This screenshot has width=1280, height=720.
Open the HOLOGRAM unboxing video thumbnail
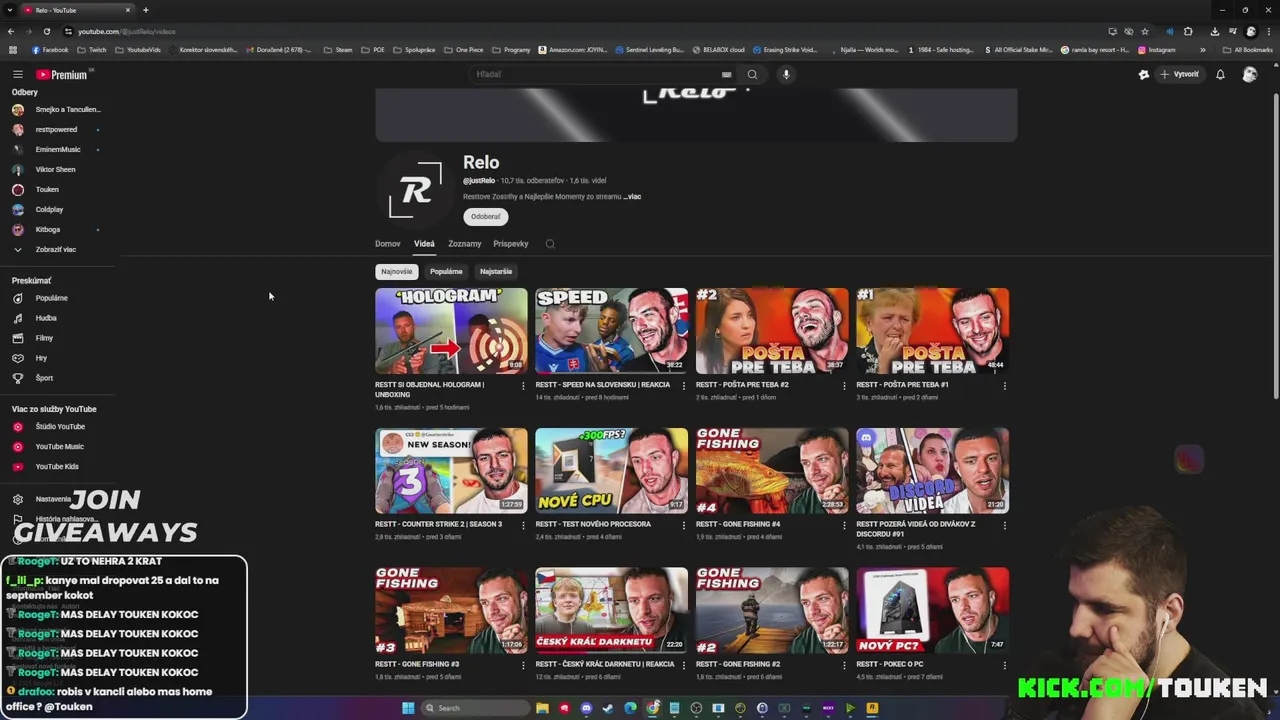pos(451,331)
